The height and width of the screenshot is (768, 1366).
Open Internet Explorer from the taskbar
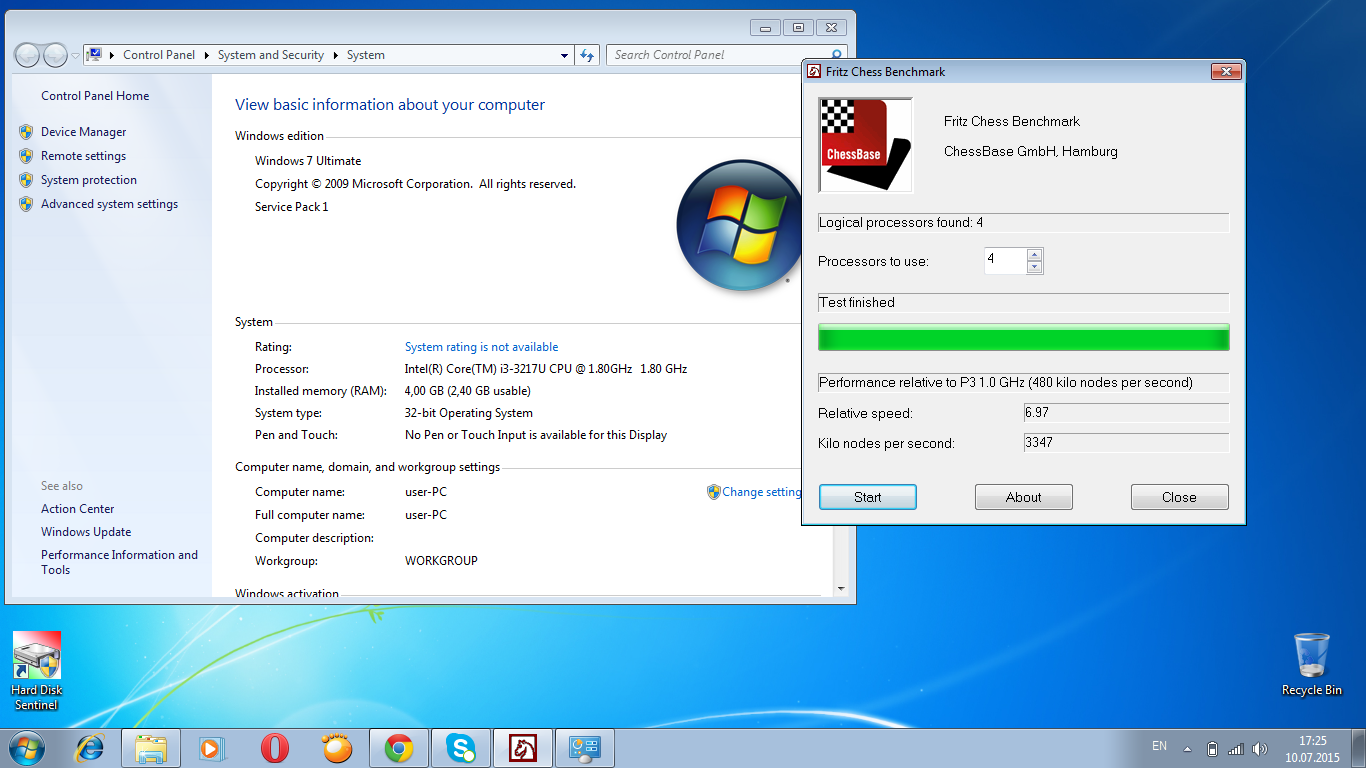tap(89, 748)
